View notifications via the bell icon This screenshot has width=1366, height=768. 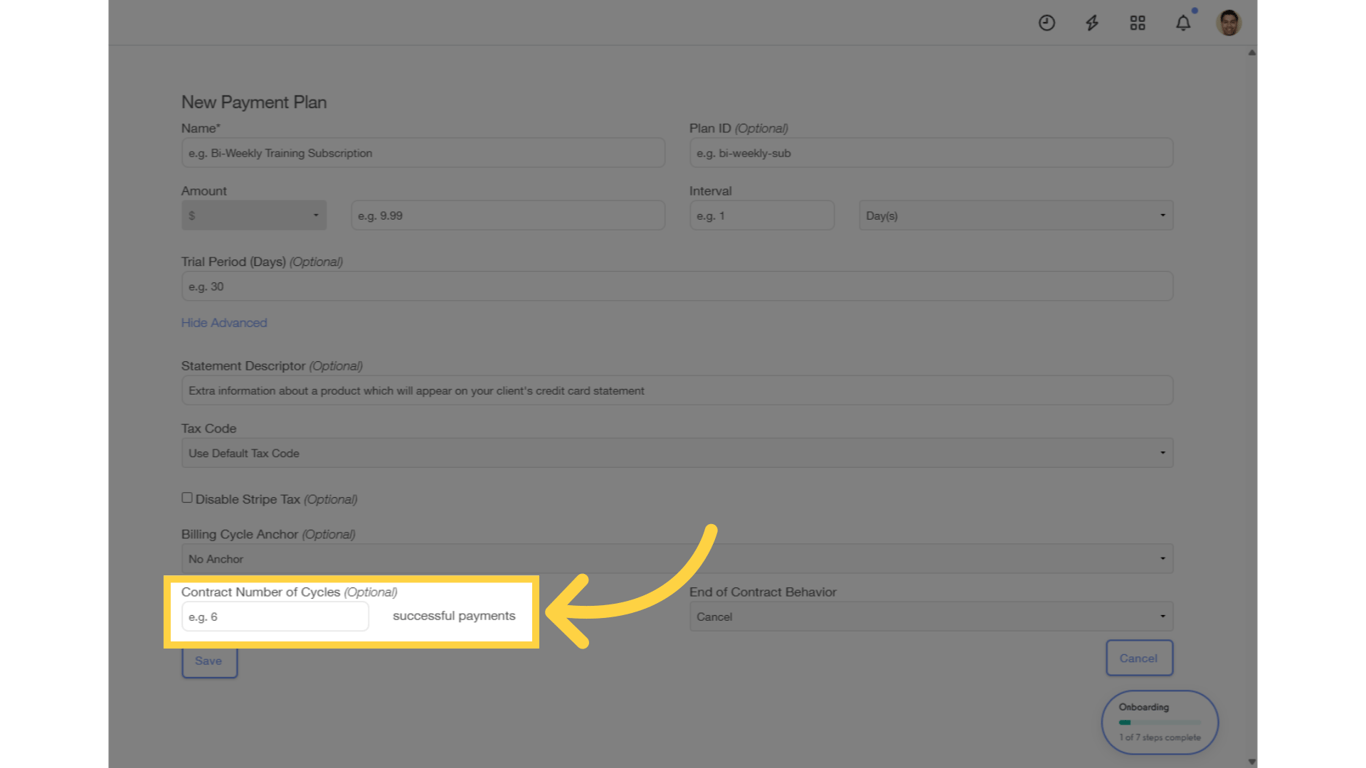coord(1183,22)
